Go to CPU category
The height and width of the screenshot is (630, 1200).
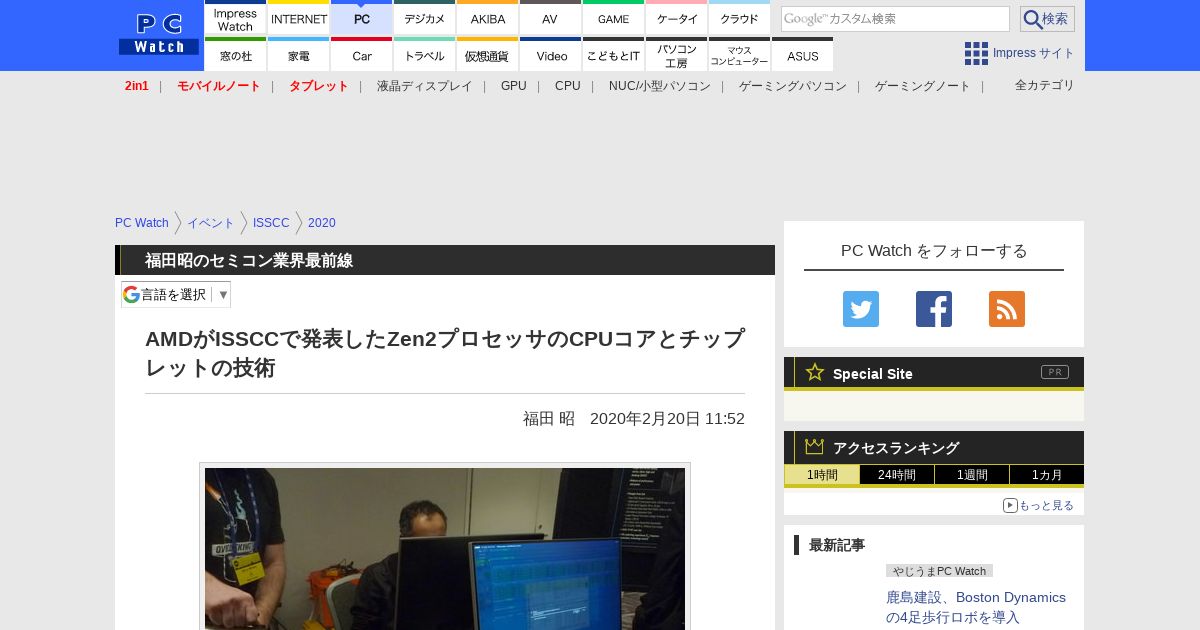click(x=568, y=86)
